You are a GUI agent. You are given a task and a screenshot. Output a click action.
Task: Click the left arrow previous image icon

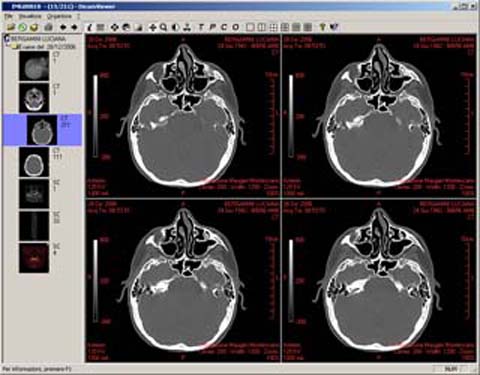(x=64, y=27)
